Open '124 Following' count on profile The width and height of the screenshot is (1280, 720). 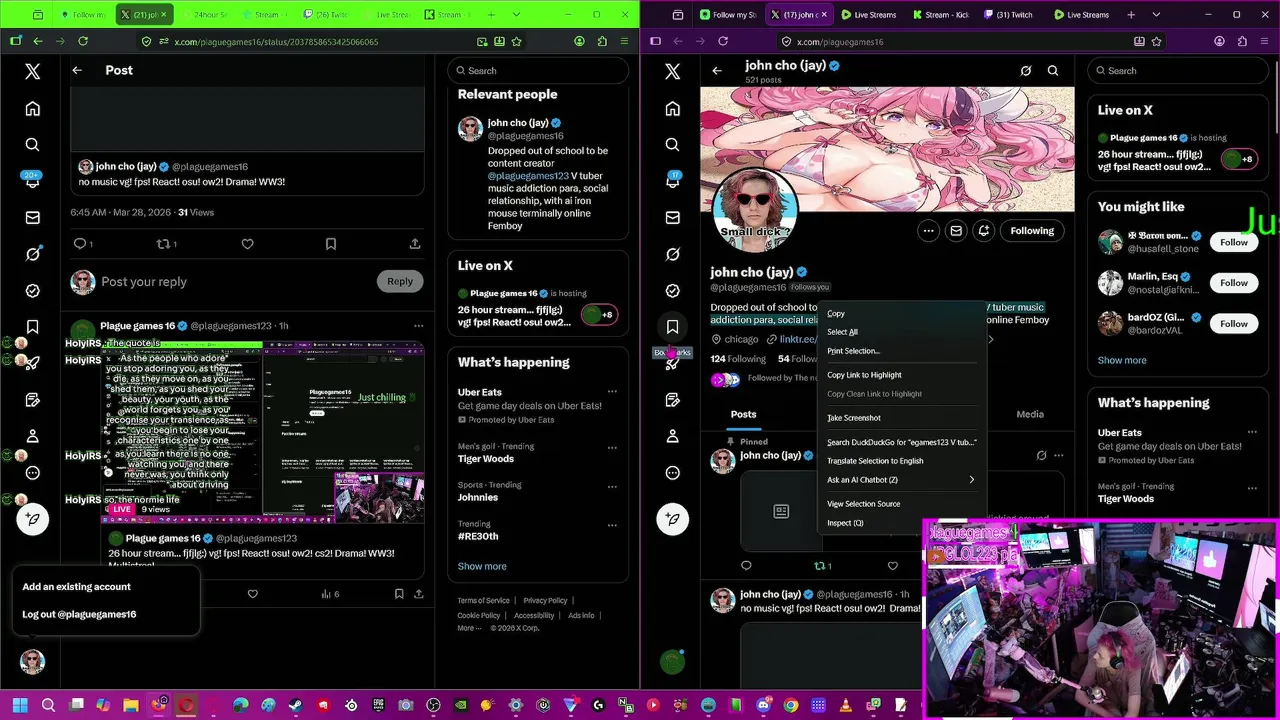point(738,359)
